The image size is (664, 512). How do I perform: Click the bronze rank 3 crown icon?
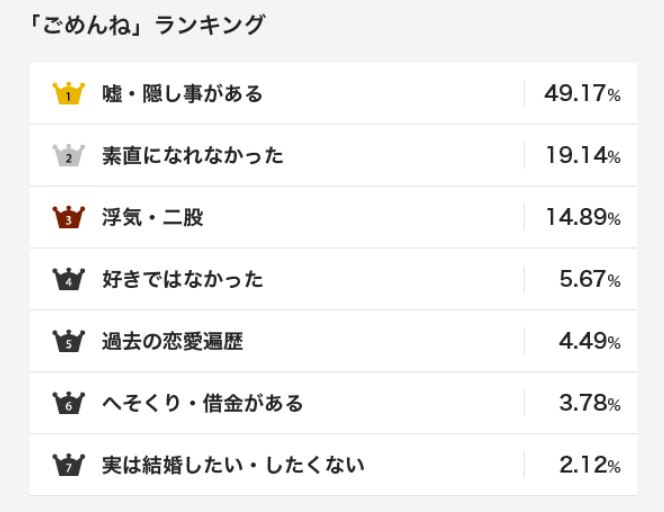click(x=68, y=217)
